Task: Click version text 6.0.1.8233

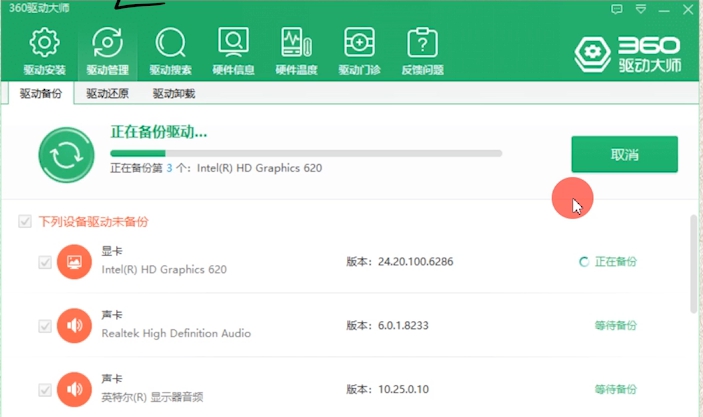Action: click(403, 326)
